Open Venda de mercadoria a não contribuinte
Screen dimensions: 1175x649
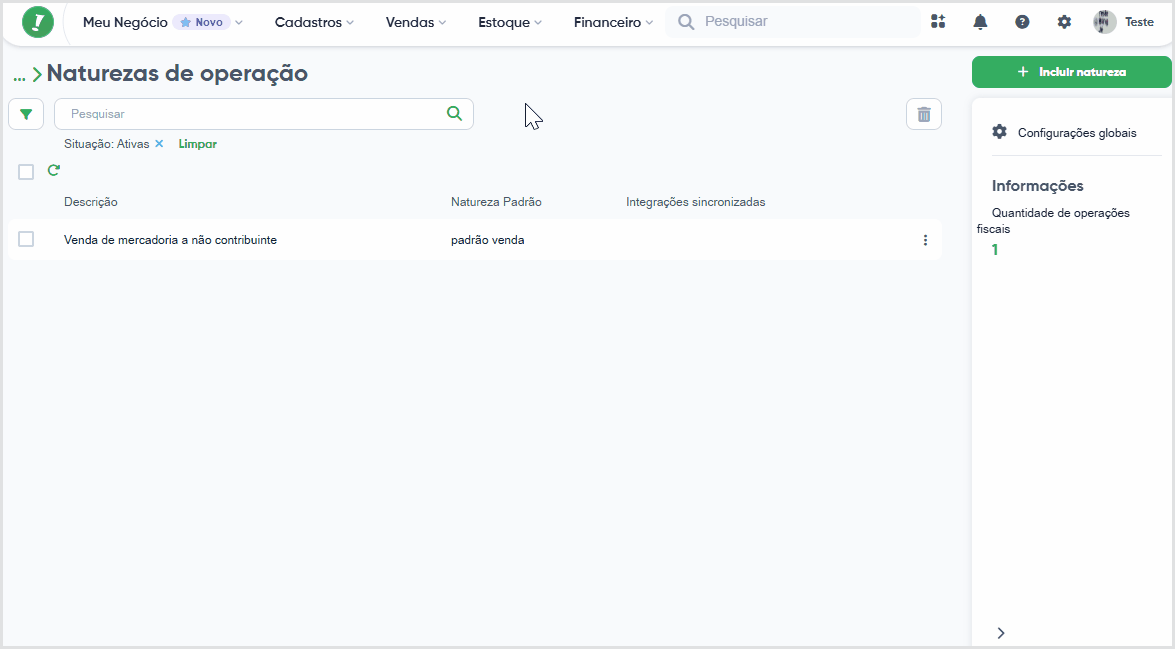pos(170,240)
